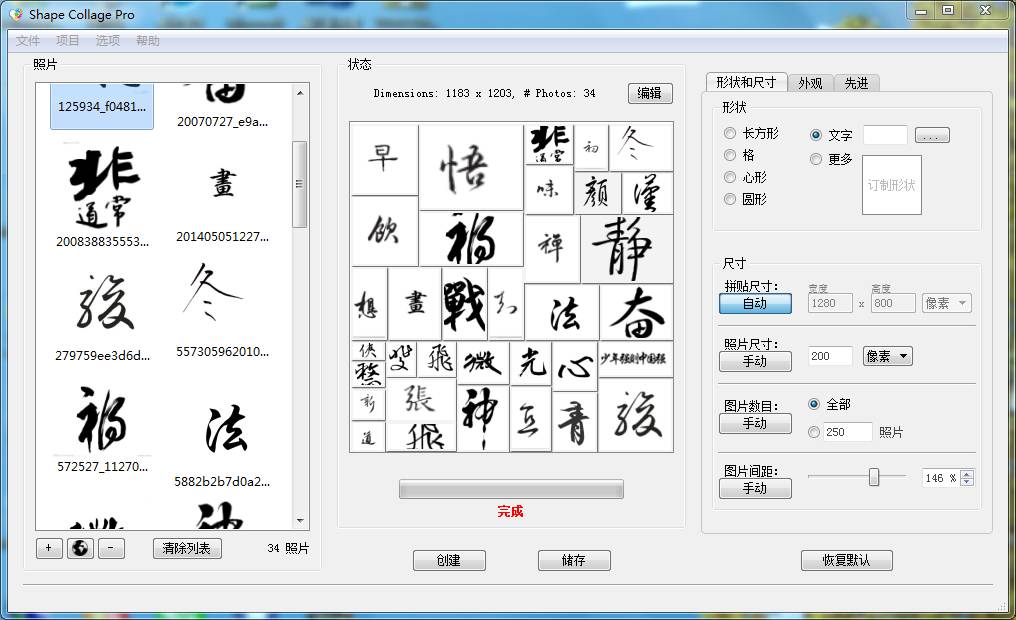Click the photo size 200 input field

830,356
